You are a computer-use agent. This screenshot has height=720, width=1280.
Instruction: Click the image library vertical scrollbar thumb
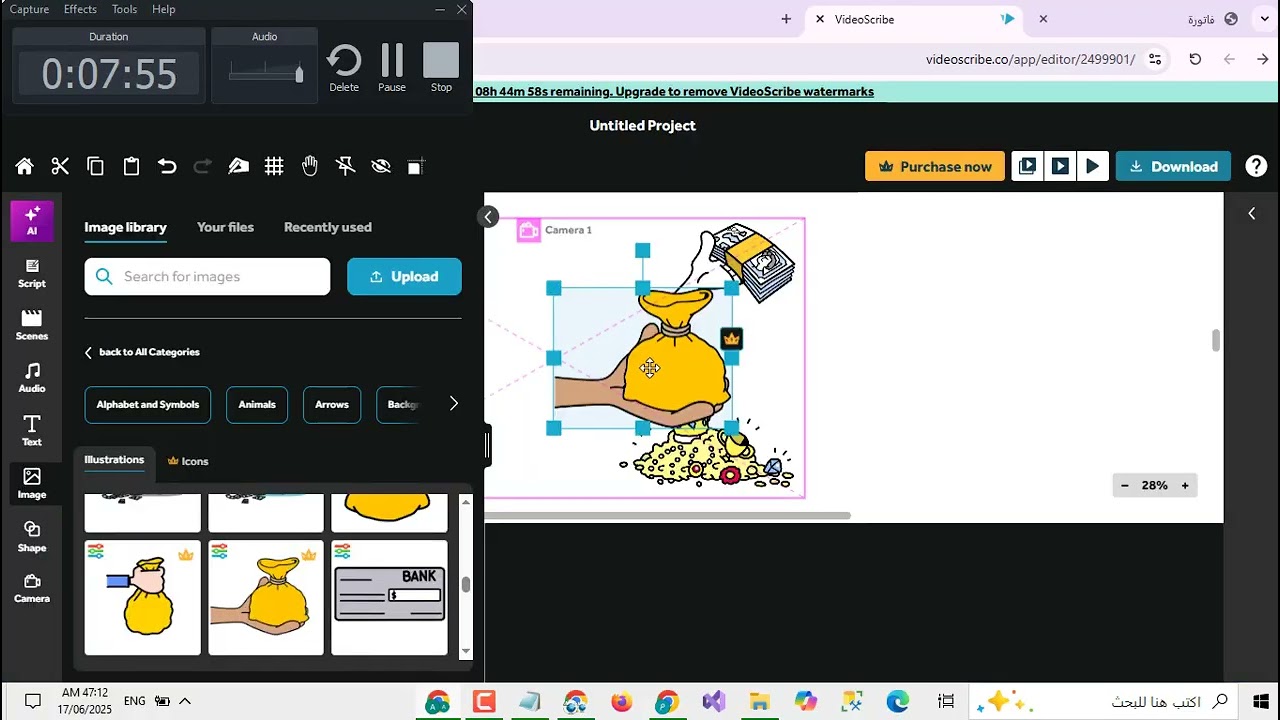coord(465,584)
